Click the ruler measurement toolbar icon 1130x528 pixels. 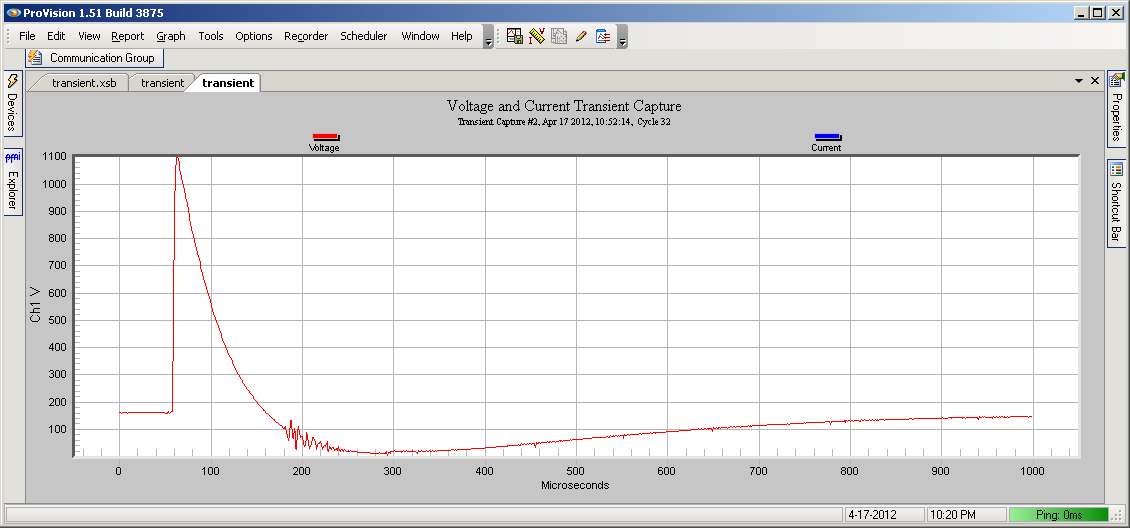tap(537, 36)
